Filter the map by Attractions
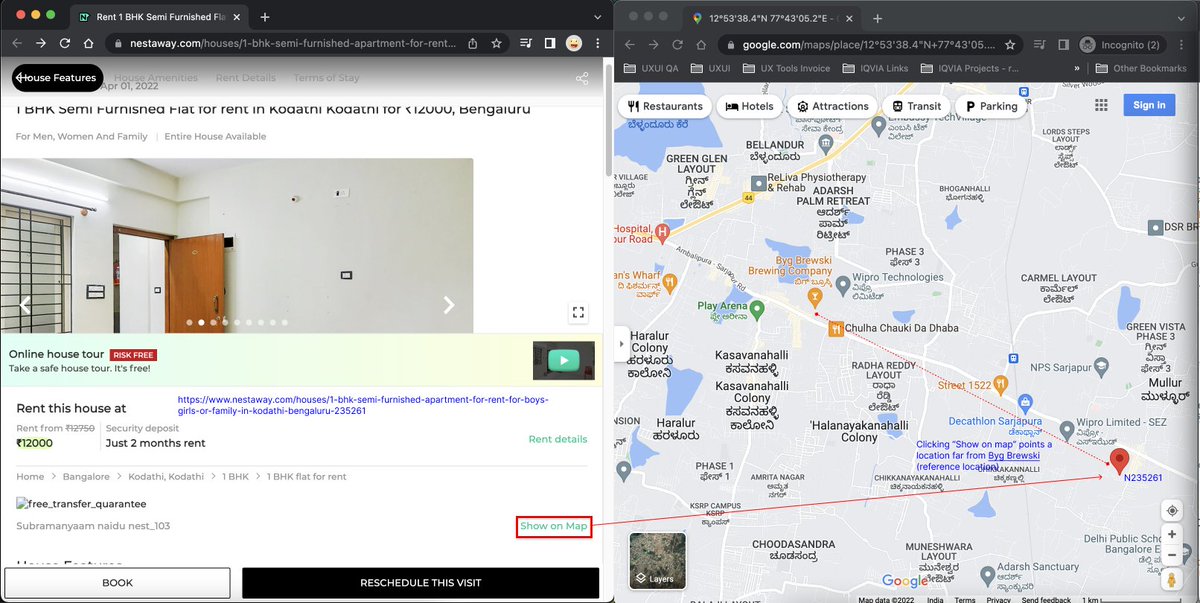The width and height of the screenshot is (1200, 603). (832, 106)
